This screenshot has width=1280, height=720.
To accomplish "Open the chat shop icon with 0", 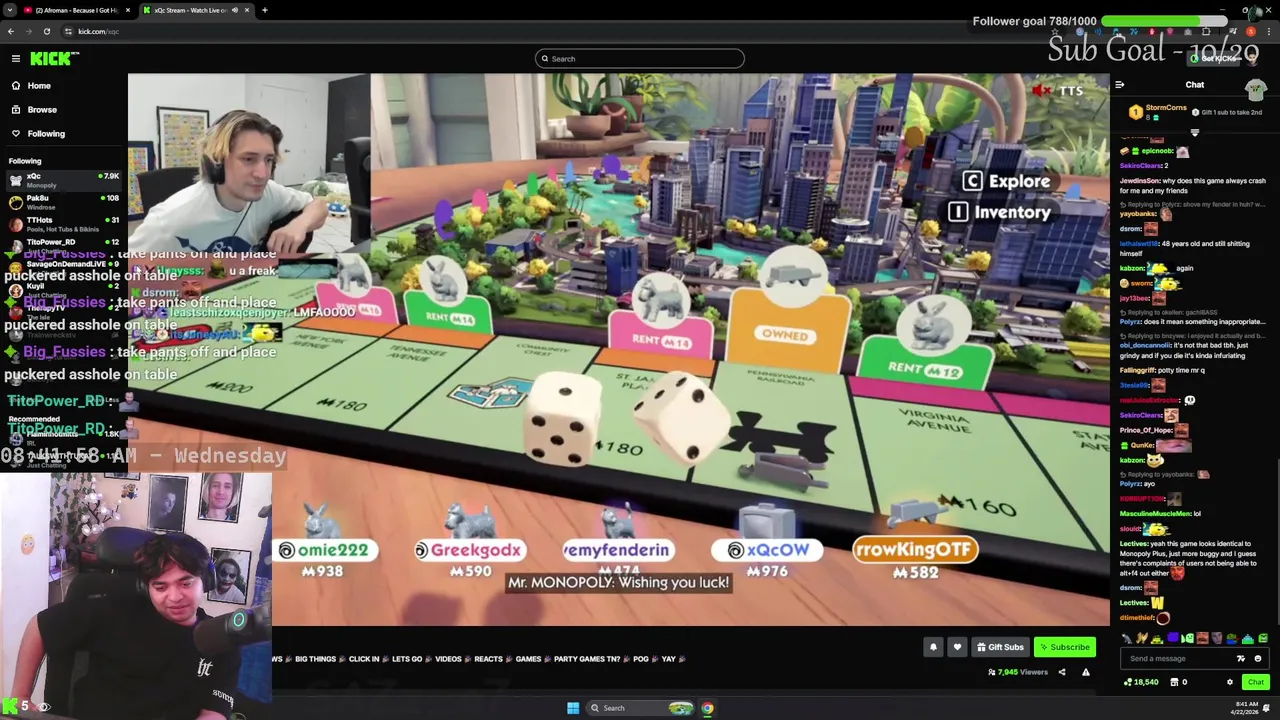I will 1179,682.
